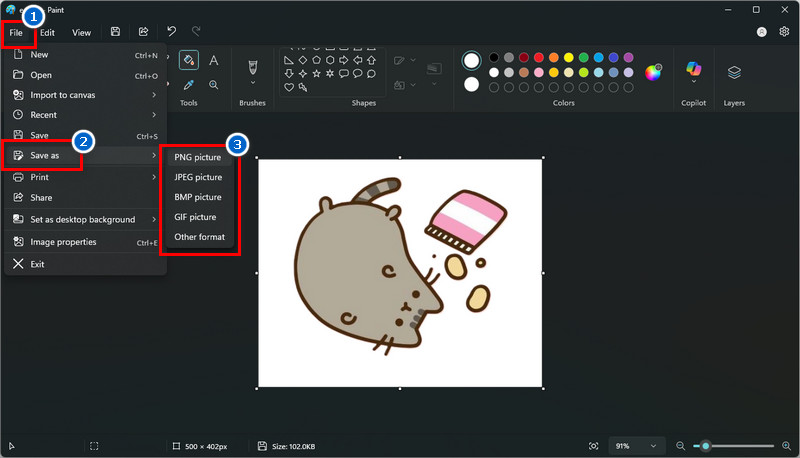Open the 91% zoom level dropdown

click(x=637, y=446)
